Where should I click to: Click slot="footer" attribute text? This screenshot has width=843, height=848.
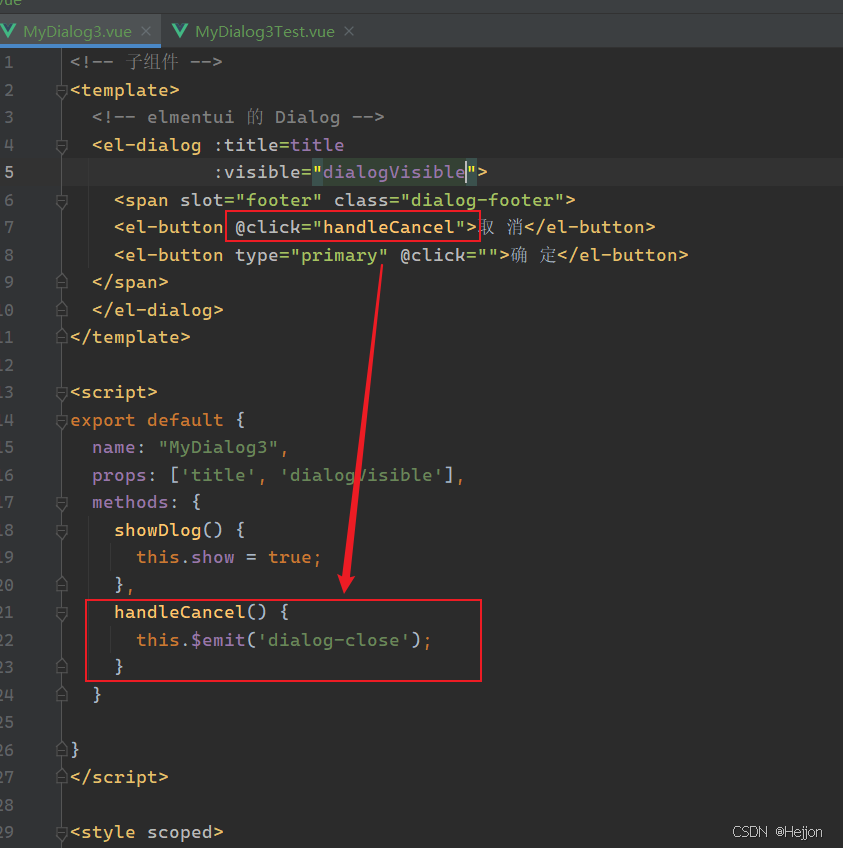(251, 200)
